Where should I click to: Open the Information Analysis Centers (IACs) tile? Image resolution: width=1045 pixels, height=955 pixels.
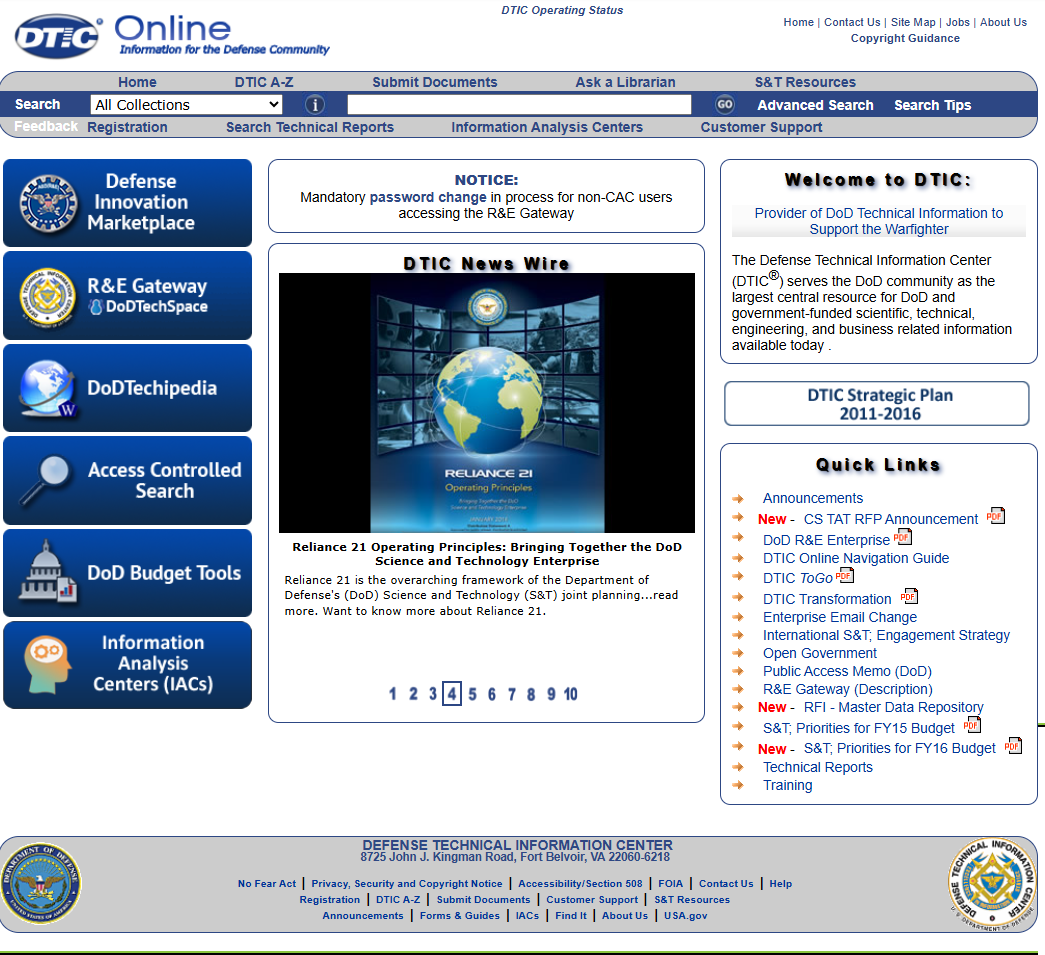[x=127, y=664]
